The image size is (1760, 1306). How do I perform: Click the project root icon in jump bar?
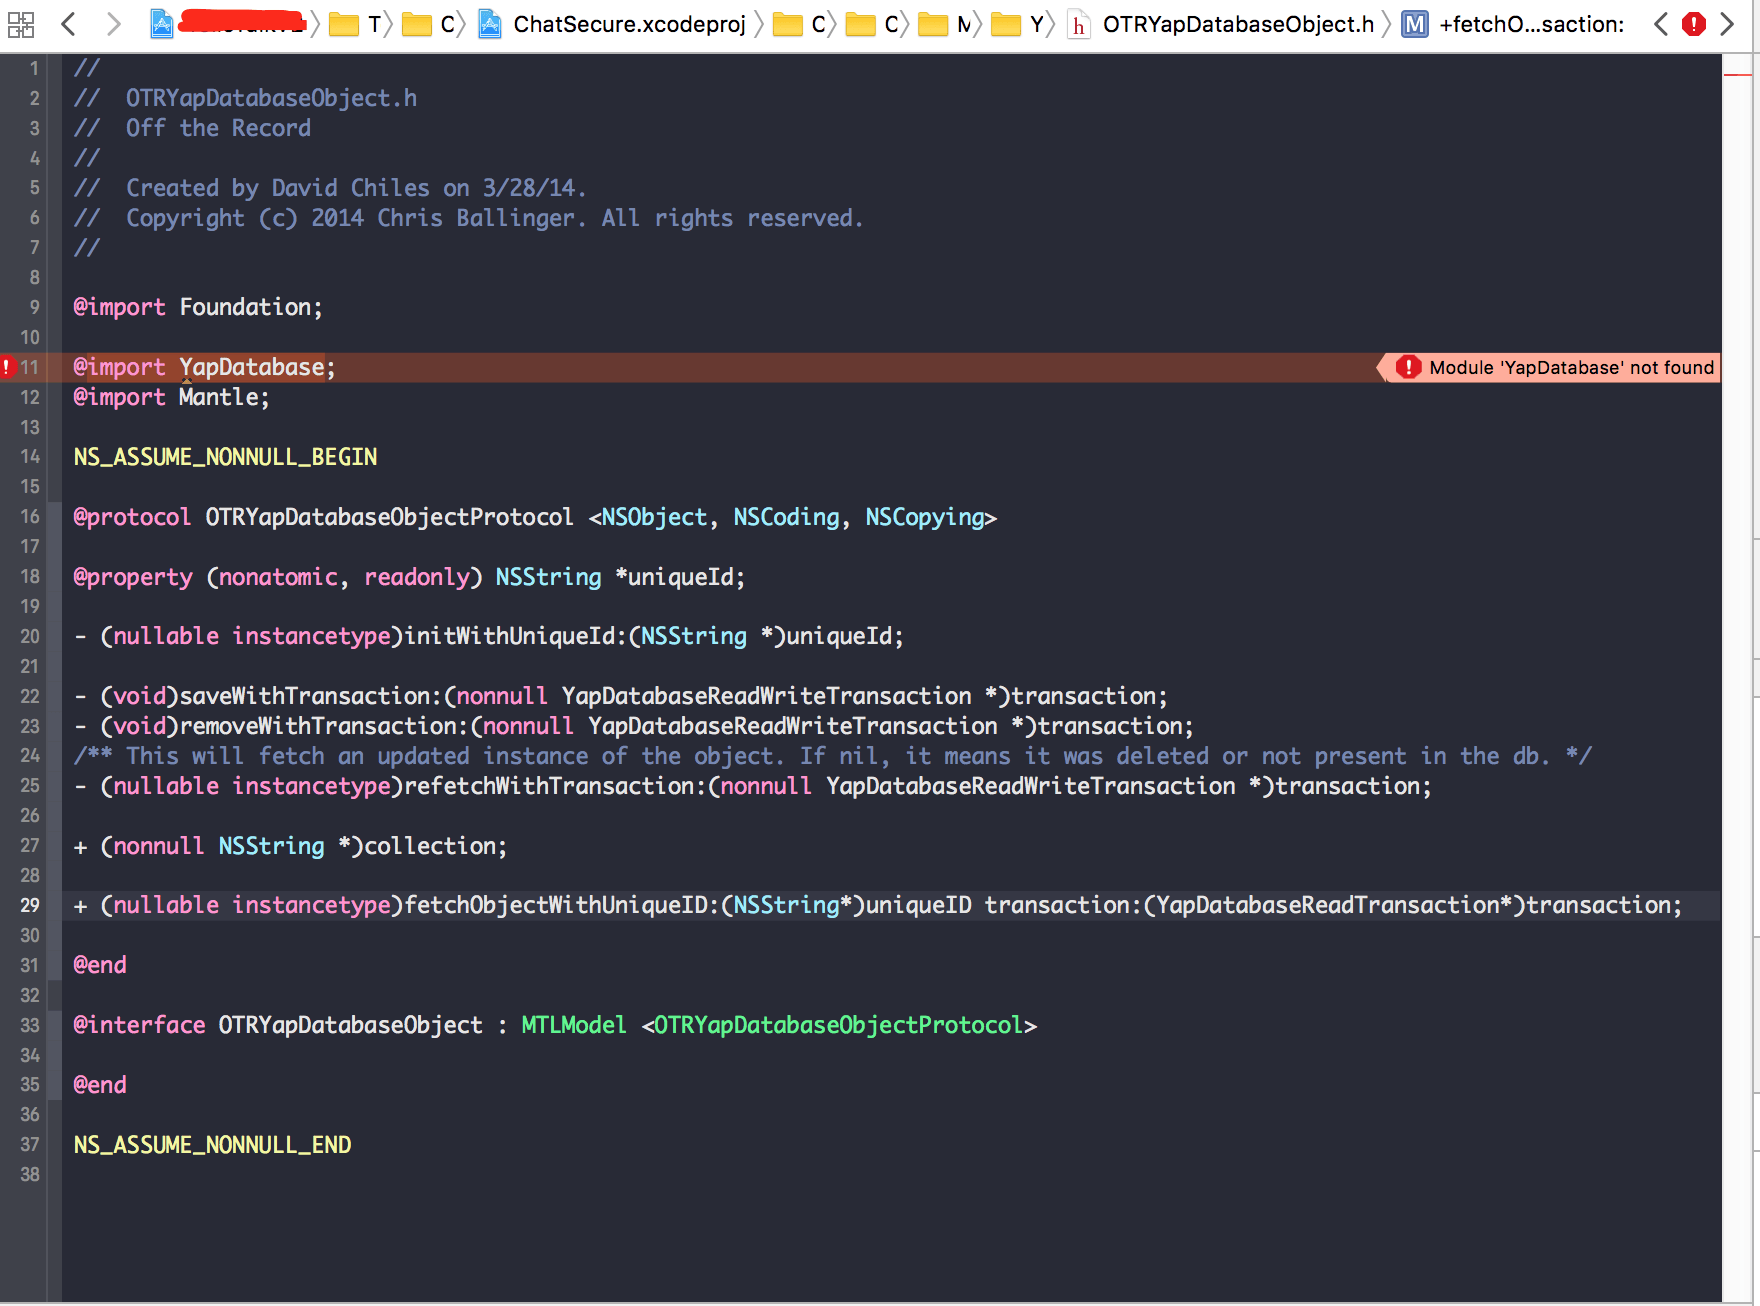pos(162,24)
